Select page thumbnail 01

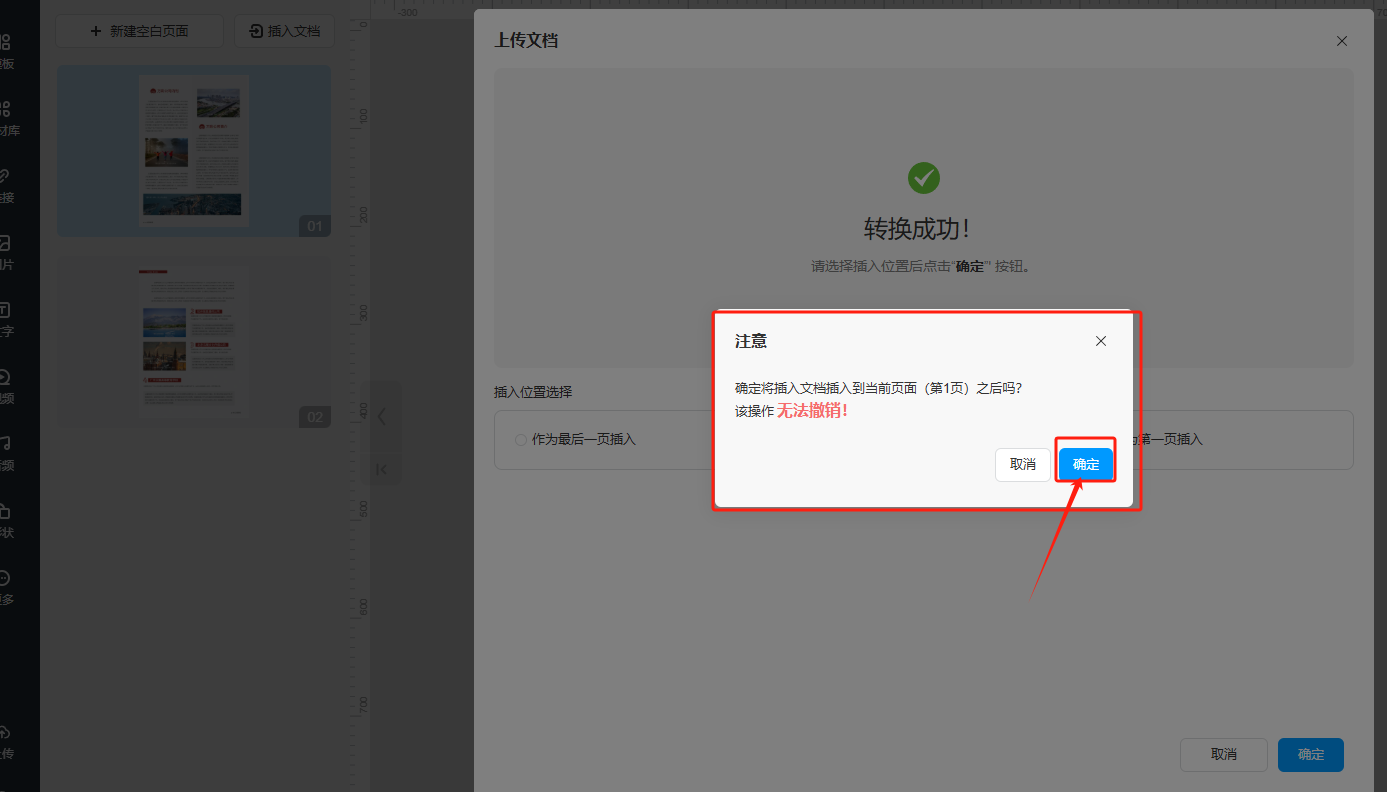(x=194, y=151)
